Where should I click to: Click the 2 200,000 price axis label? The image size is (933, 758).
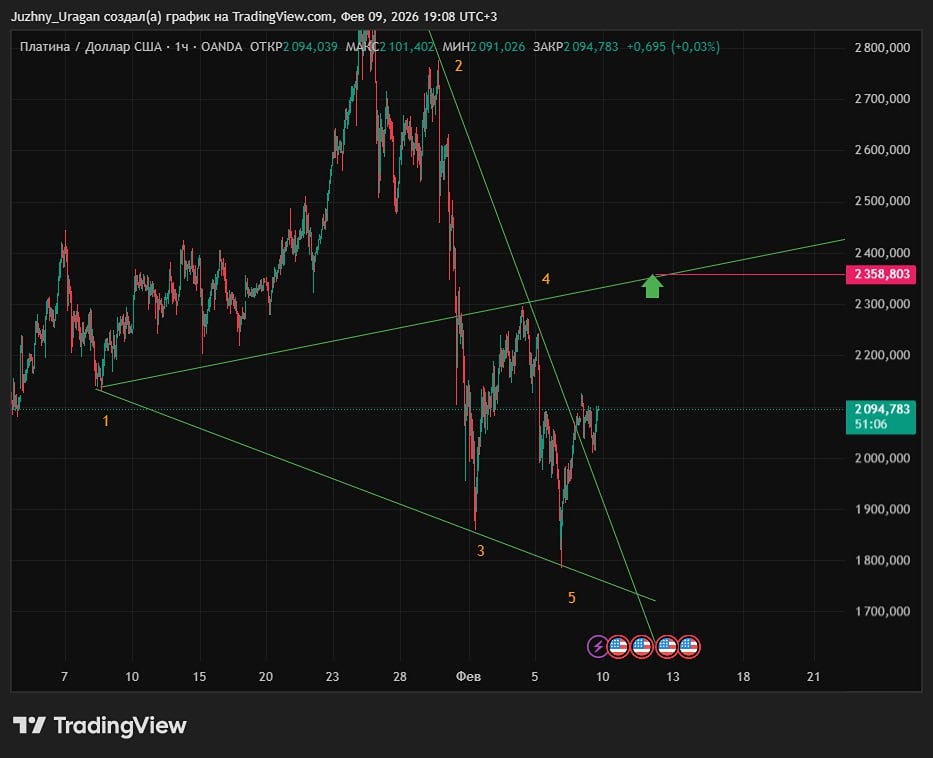tap(882, 355)
